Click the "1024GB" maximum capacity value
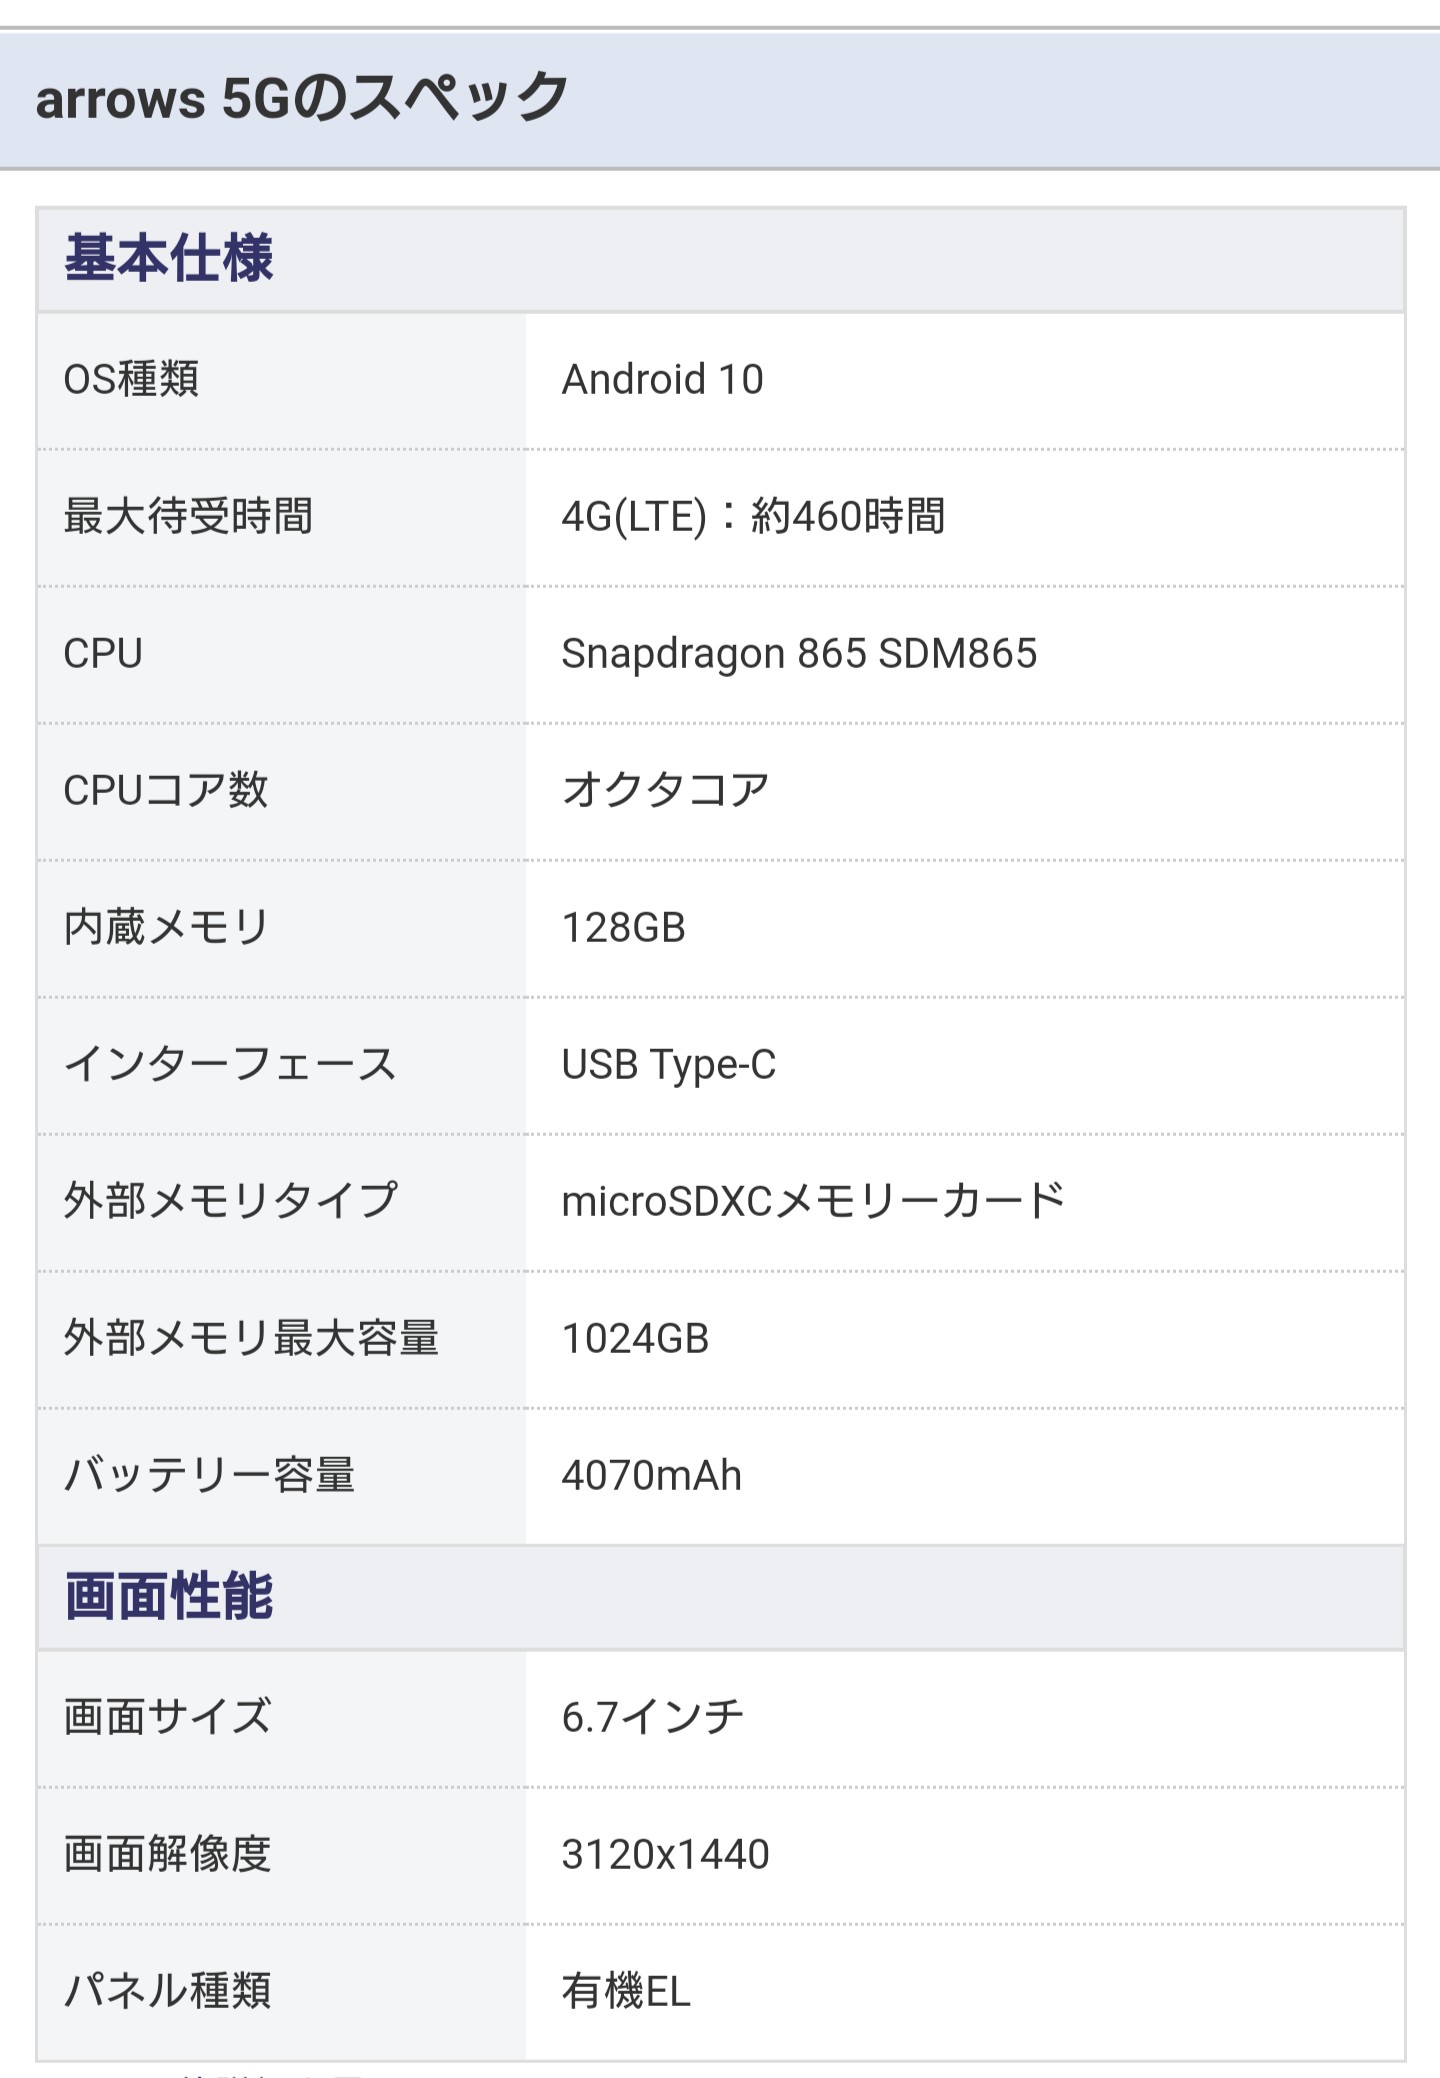The width and height of the screenshot is (1440, 2078). click(x=635, y=1339)
